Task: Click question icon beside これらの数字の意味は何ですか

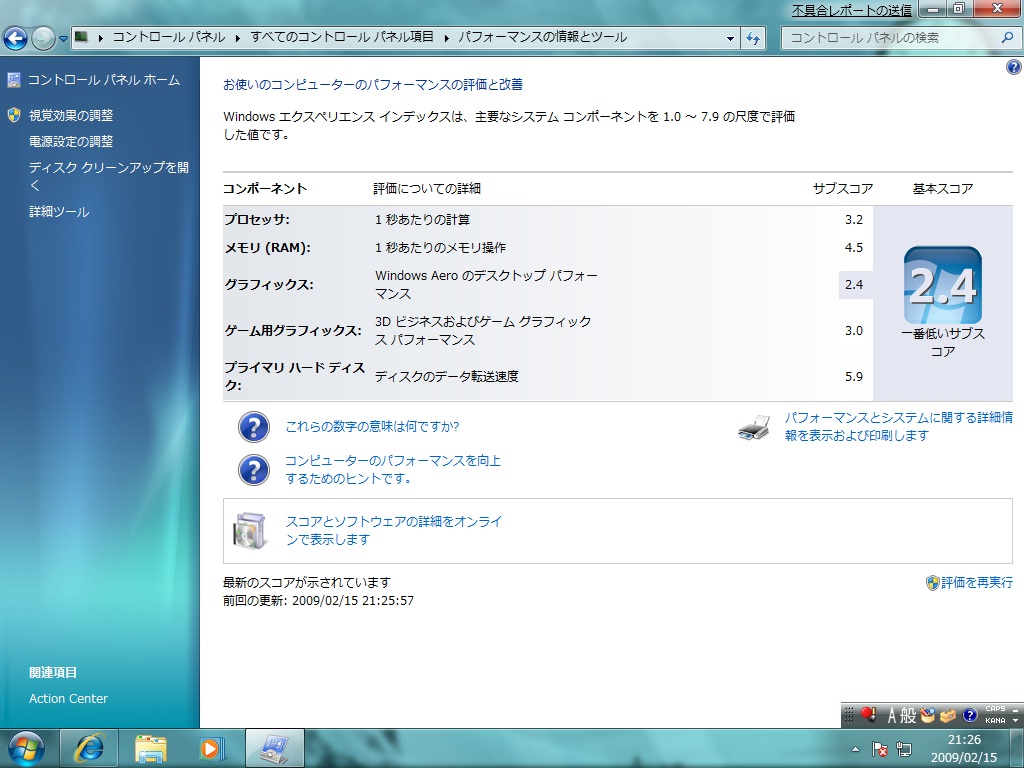Action: coord(253,427)
